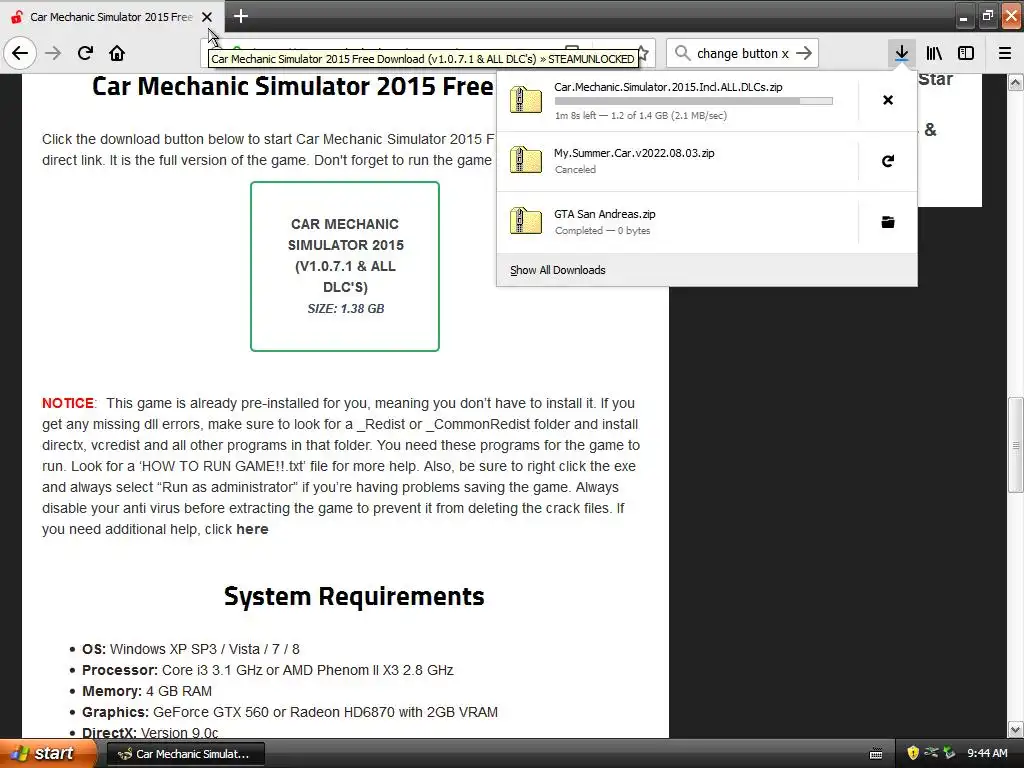Click the 'Memory: 4 GB RAM' requirement
The height and width of the screenshot is (768, 1024).
147,691
